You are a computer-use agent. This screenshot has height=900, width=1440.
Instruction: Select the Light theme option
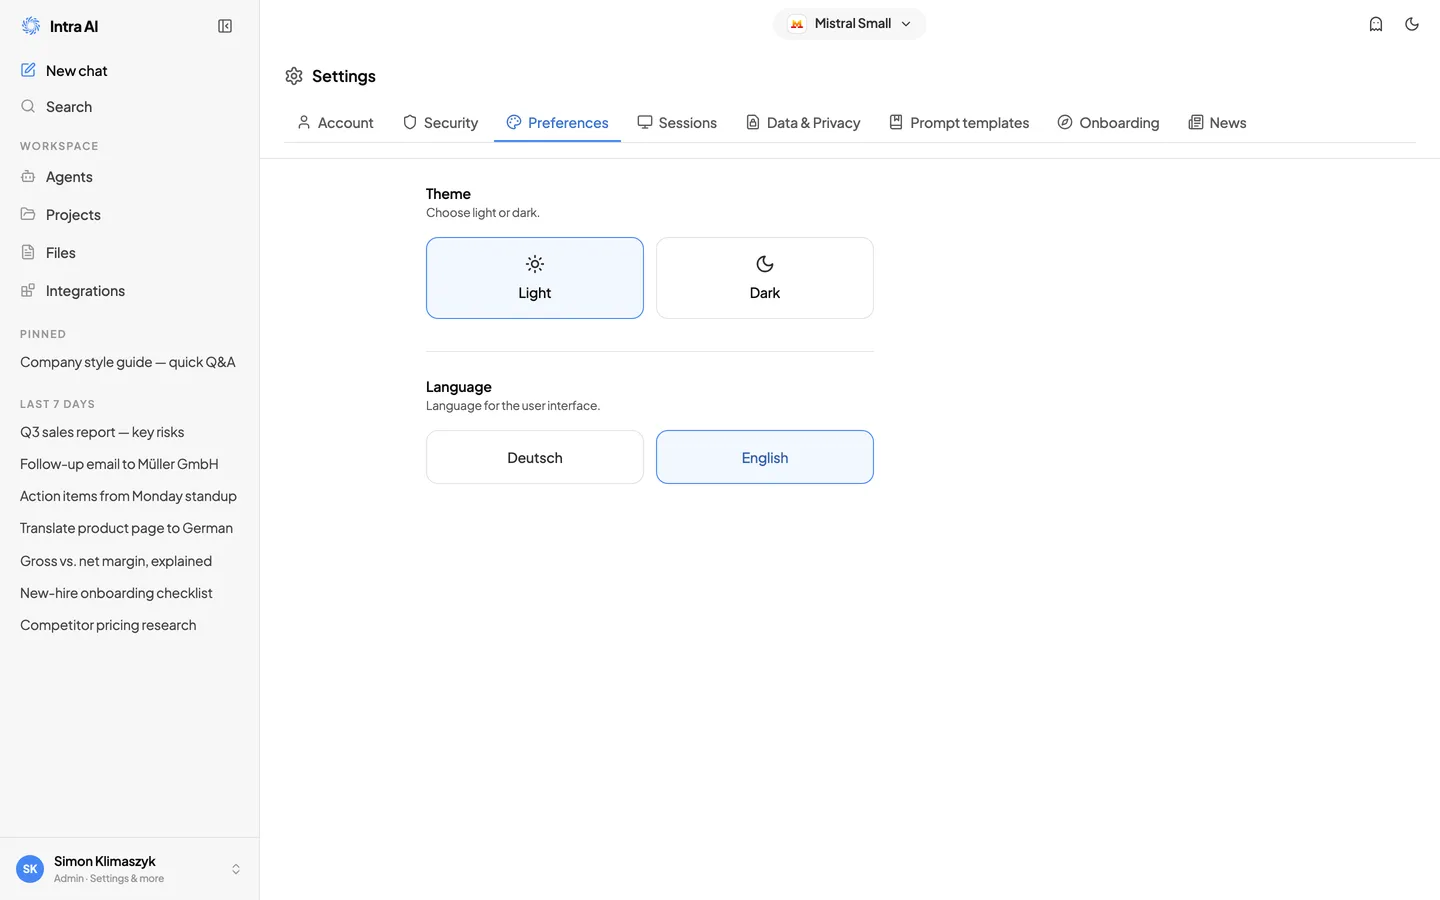click(535, 278)
